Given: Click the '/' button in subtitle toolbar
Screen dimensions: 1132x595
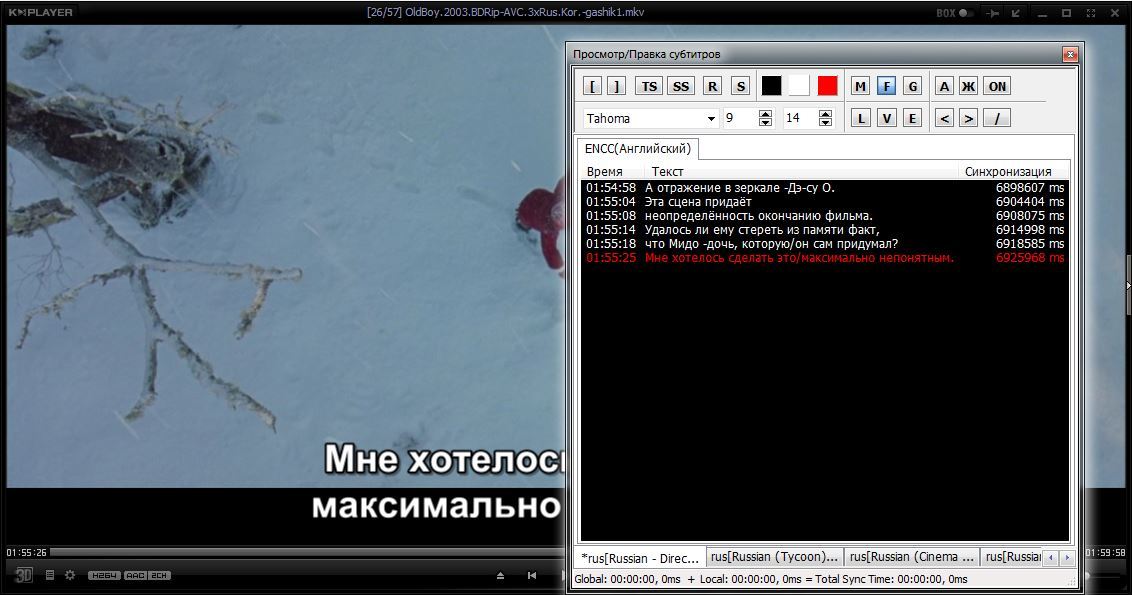Looking at the screenshot, I should [x=997, y=118].
